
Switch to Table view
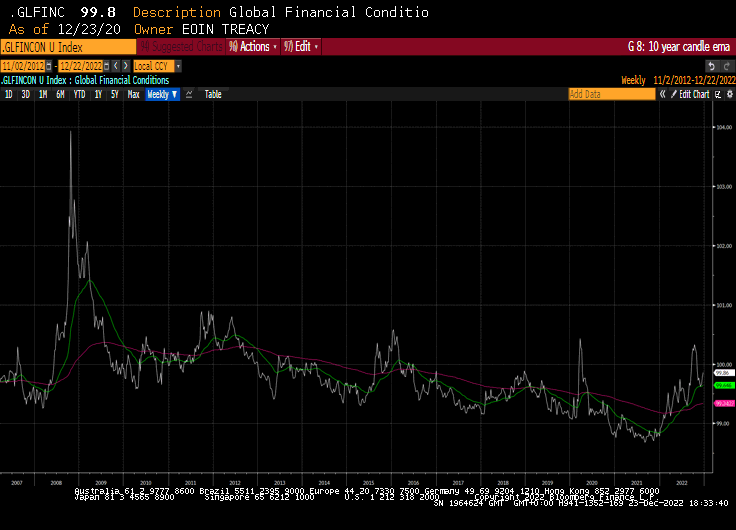click(213, 94)
